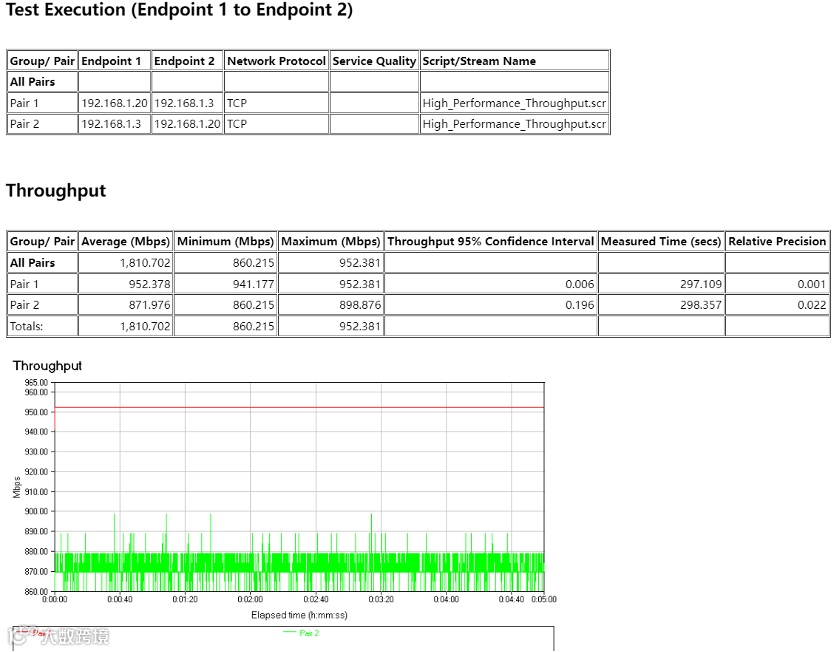Click the 900.00 y-axis tick label
The image size is (832, 652).
[36, 511]
